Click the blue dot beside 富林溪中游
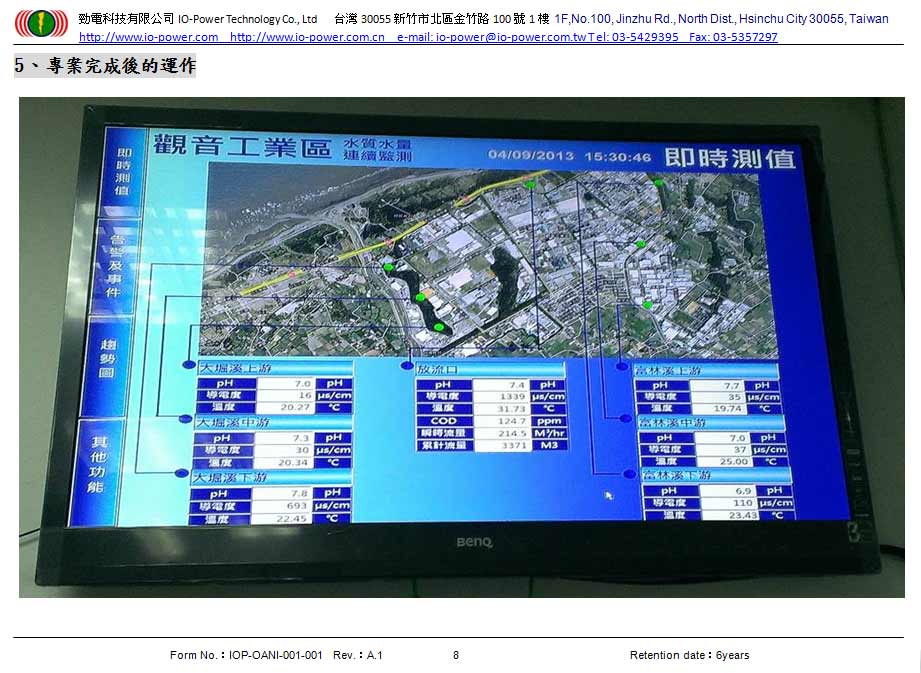Viewport: 921px width, 673px height. point(626,419)
